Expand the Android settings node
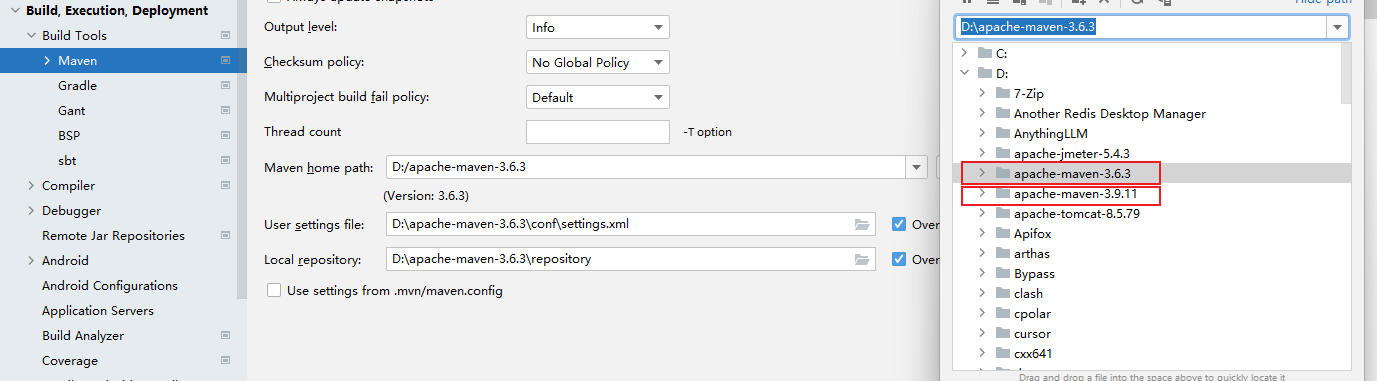Image resolution: width=1377 pixels, height=381 pixels. (x=30, y=261)
